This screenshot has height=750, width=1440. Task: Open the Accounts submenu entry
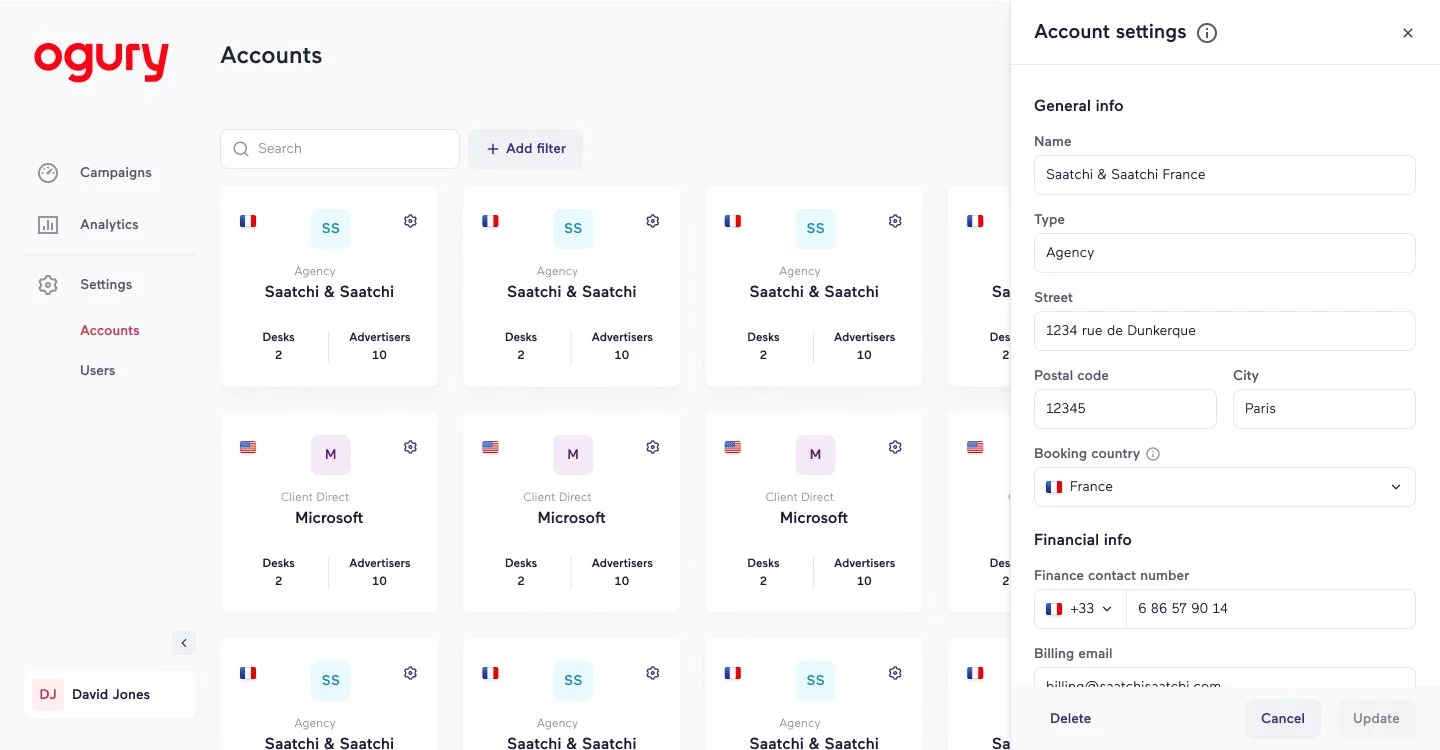tap(110, 331)
